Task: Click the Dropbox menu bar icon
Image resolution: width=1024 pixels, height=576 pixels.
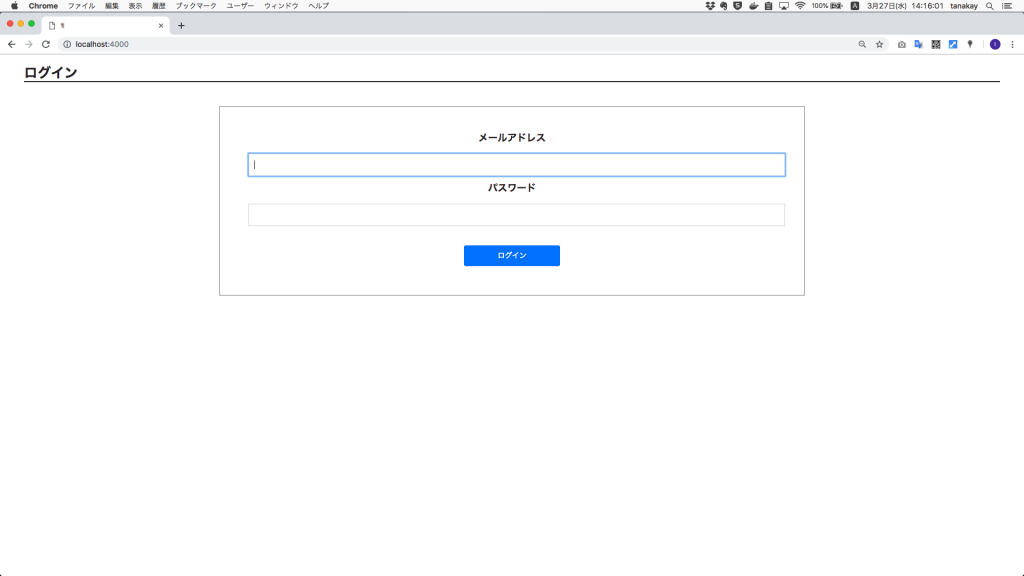Action: click(x=708, y=6)
